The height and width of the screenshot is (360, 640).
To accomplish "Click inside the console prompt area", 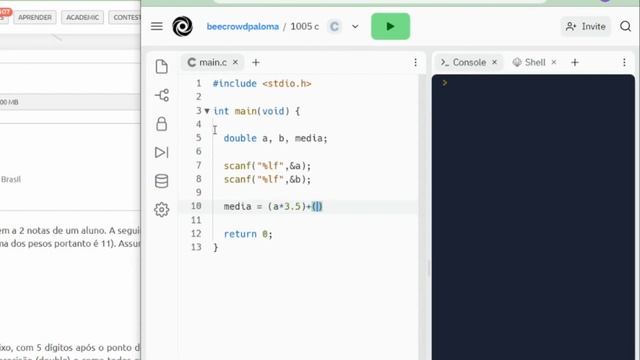I will point(533,216).
